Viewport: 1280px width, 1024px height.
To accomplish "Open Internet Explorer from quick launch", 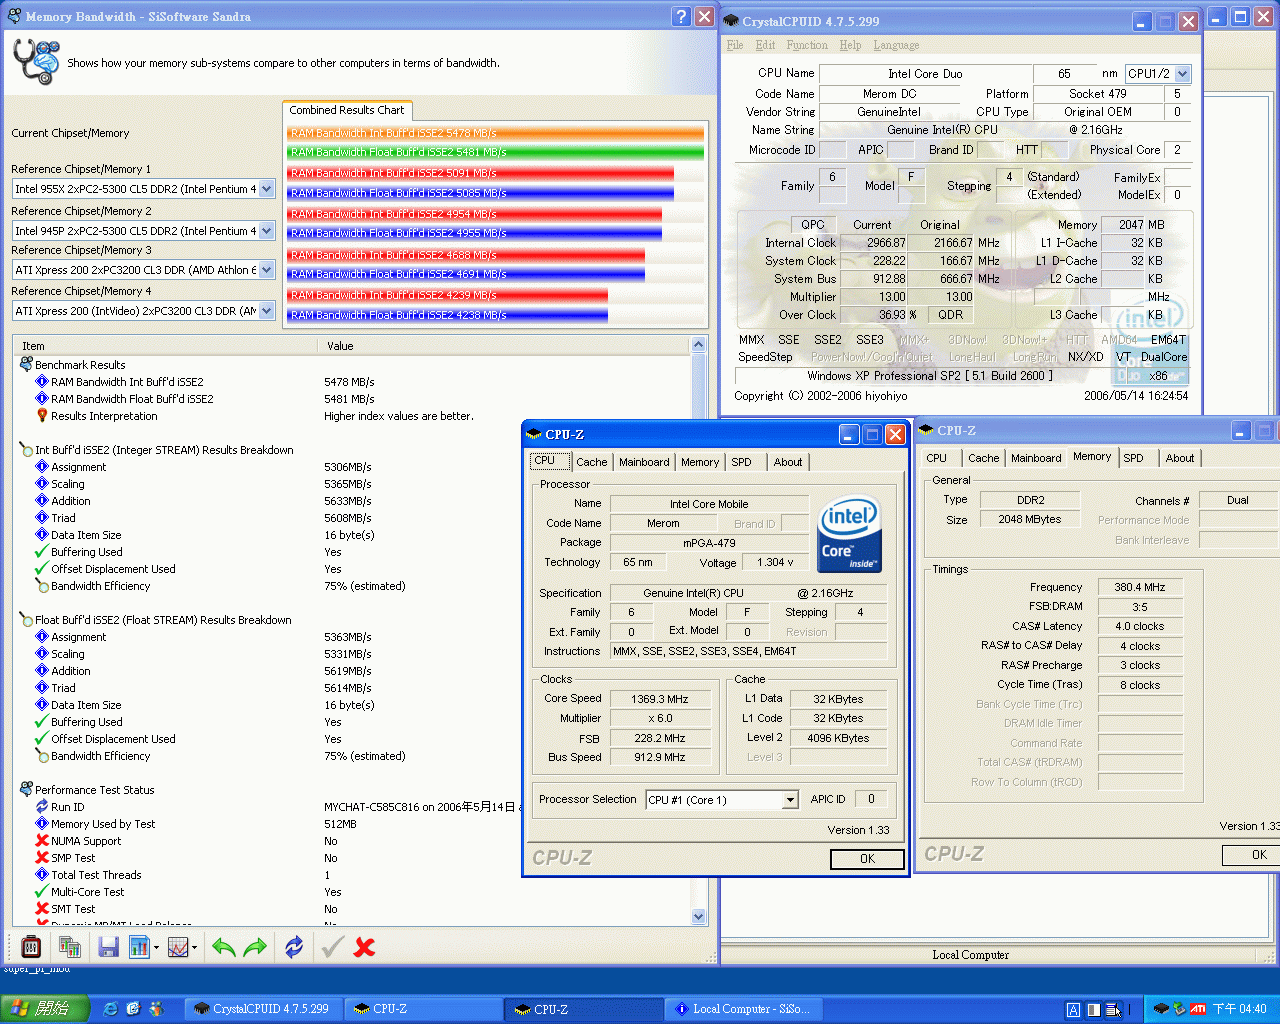I will [111, 1009].
